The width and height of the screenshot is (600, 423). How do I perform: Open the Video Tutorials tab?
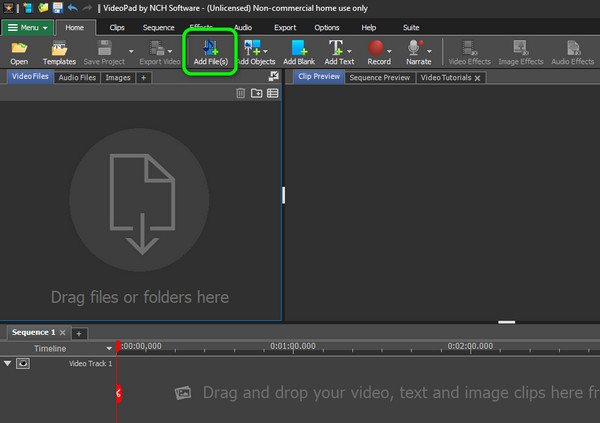coord(446,77)
